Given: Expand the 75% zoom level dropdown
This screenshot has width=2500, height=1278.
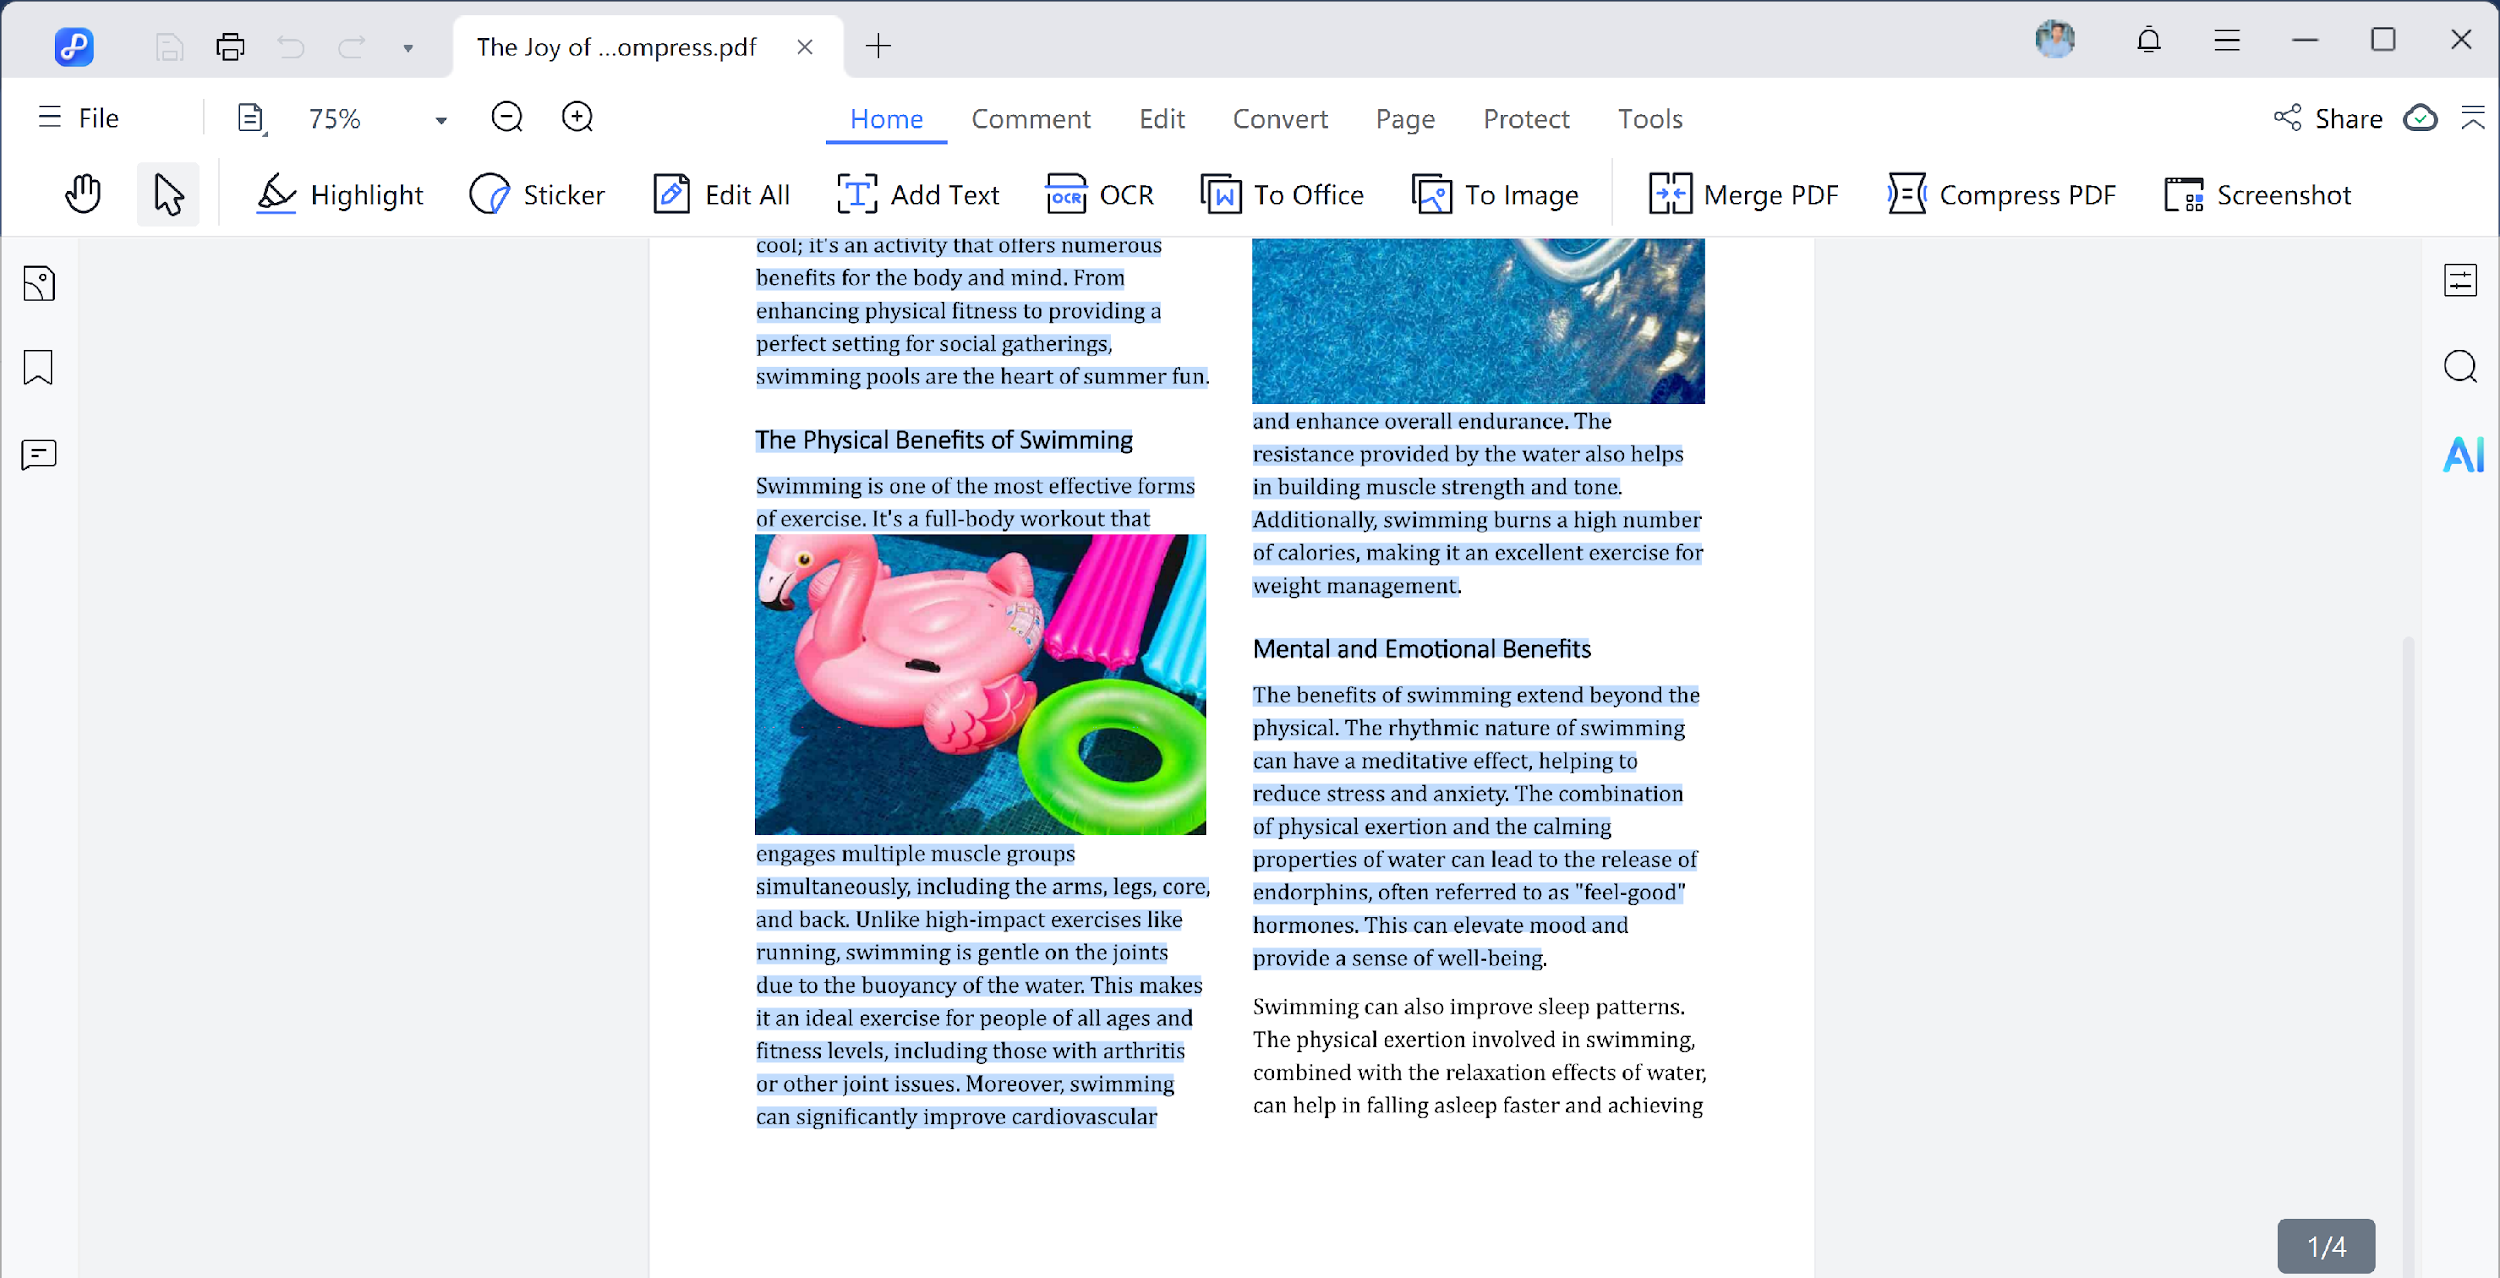Looking at the screenshot, I should click(x=441, y=120).
